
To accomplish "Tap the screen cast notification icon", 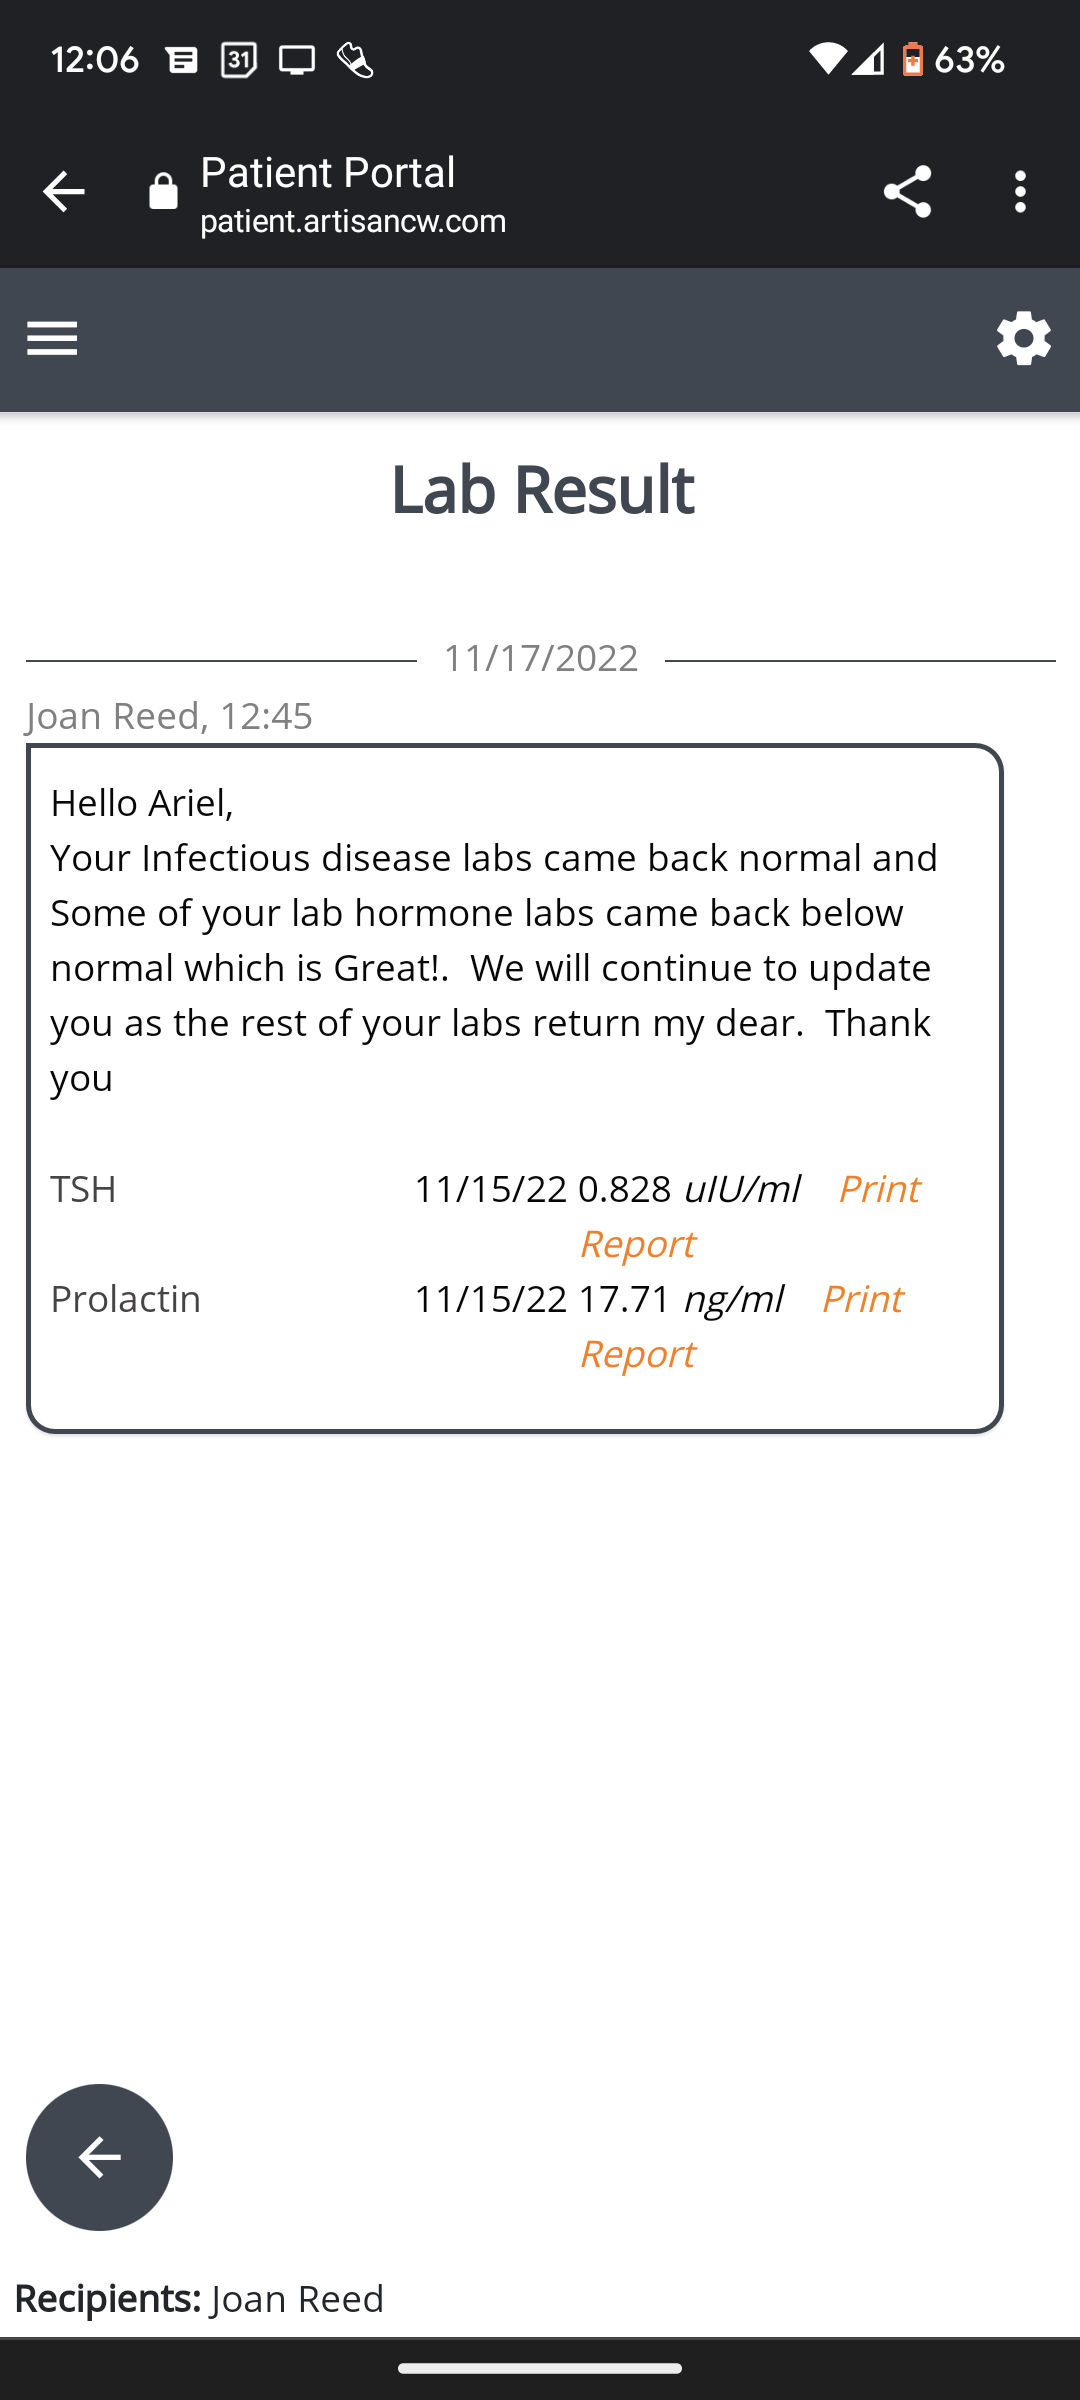I will pyautogui.click(x=297, y=60).
